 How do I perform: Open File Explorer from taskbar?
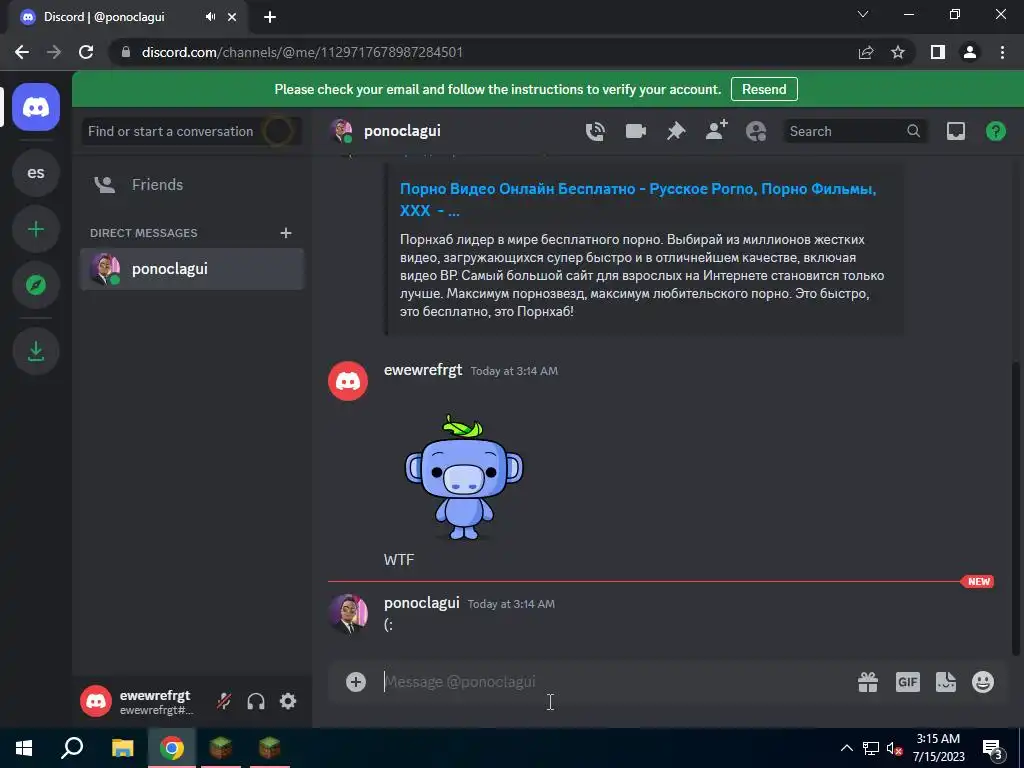coord(122,748)
